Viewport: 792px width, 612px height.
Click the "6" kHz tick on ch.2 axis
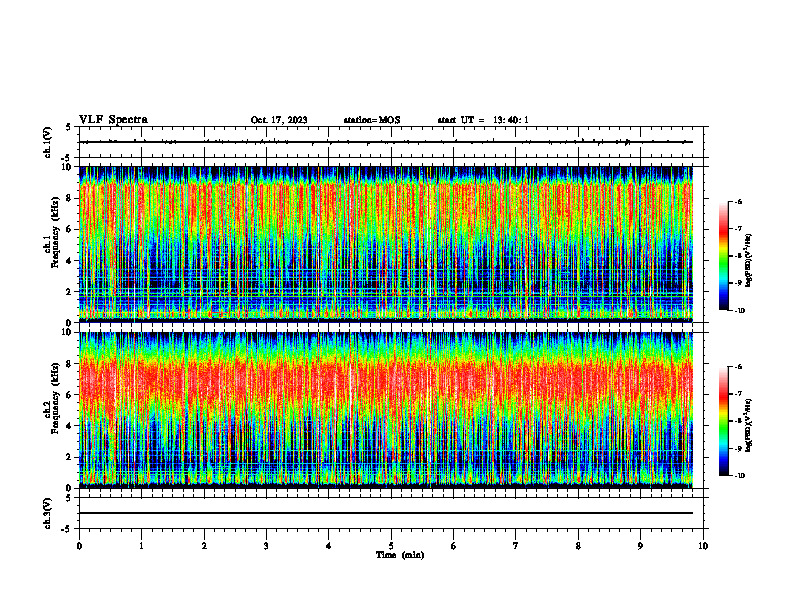[71, 395]
